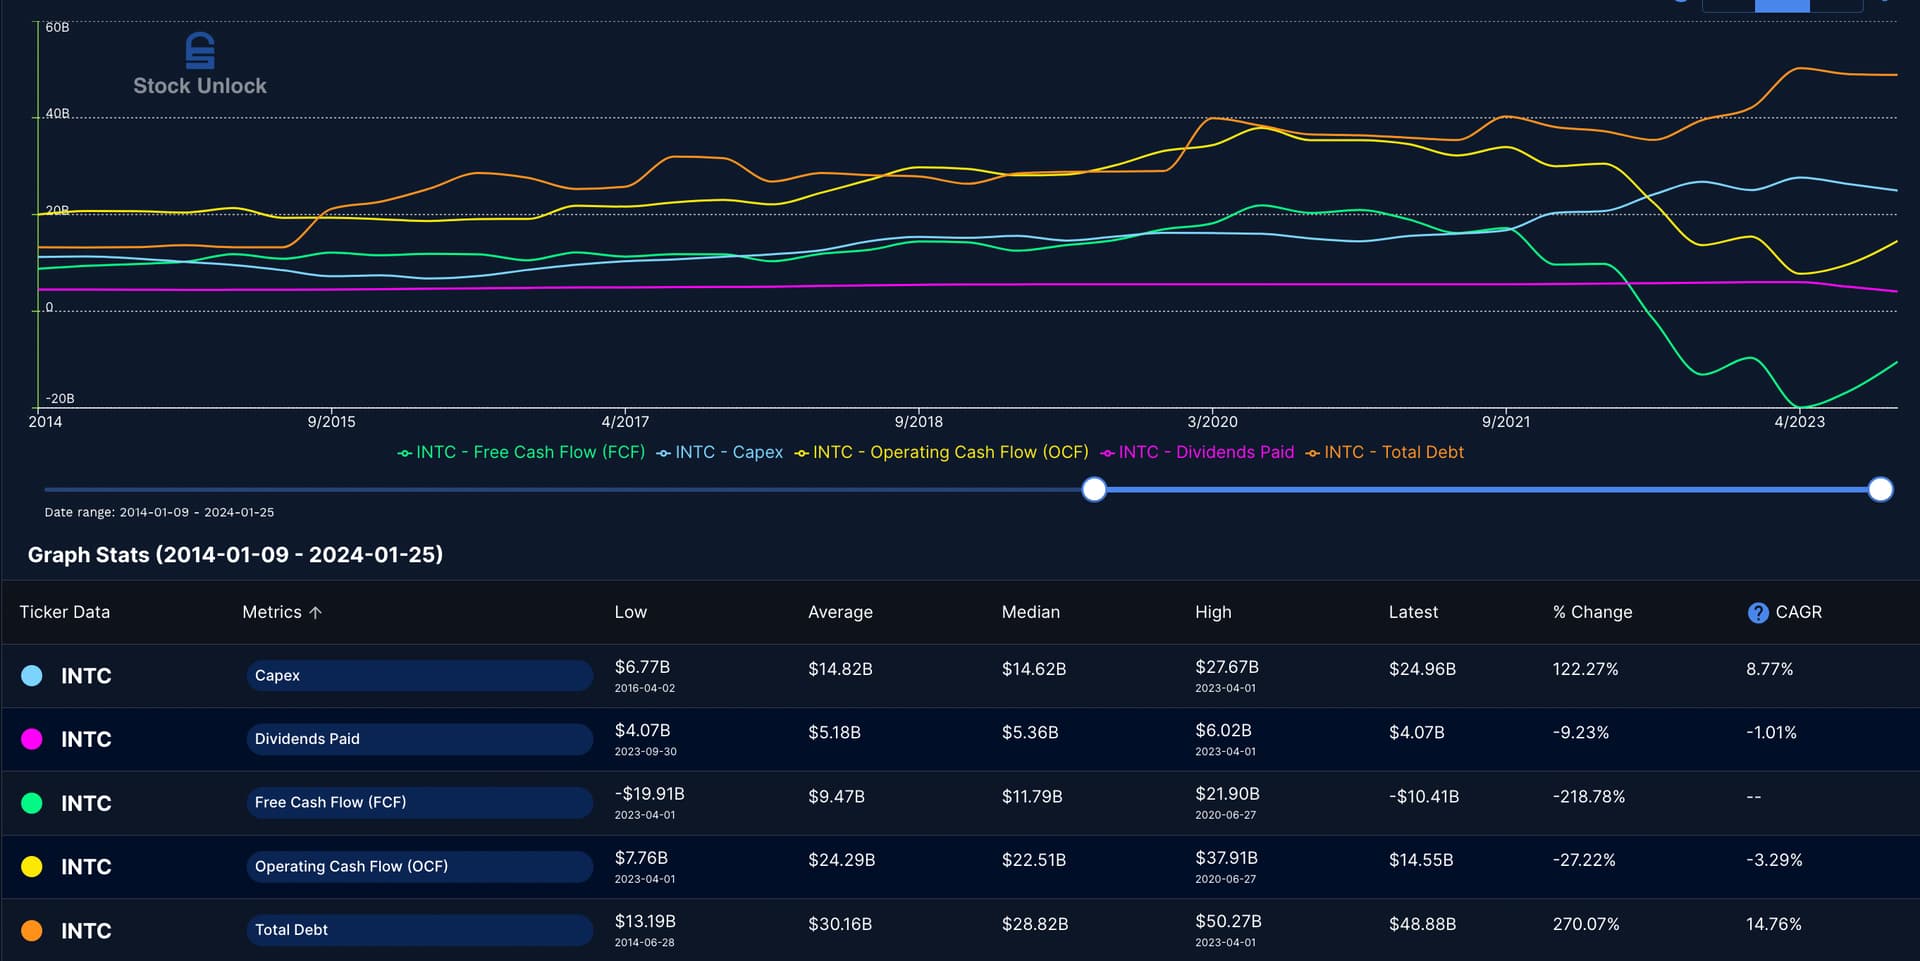
Task: Click the Capex low value $6.77B
Action: click(642, 667)
